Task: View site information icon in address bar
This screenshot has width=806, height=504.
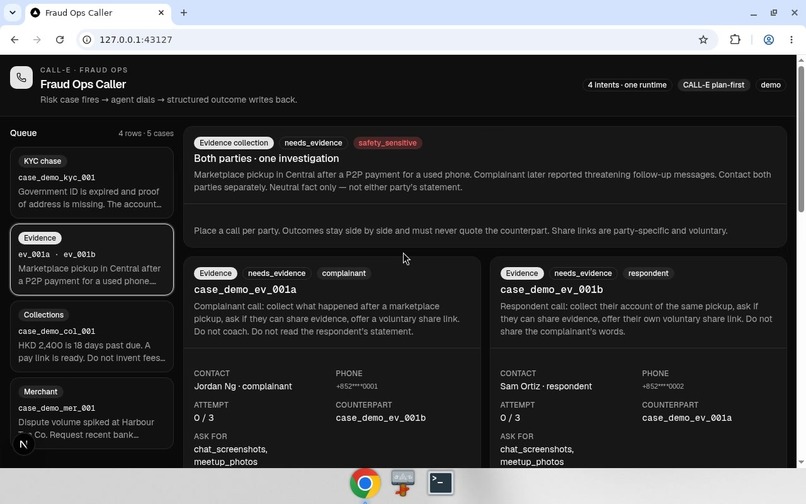Action: 87,40
